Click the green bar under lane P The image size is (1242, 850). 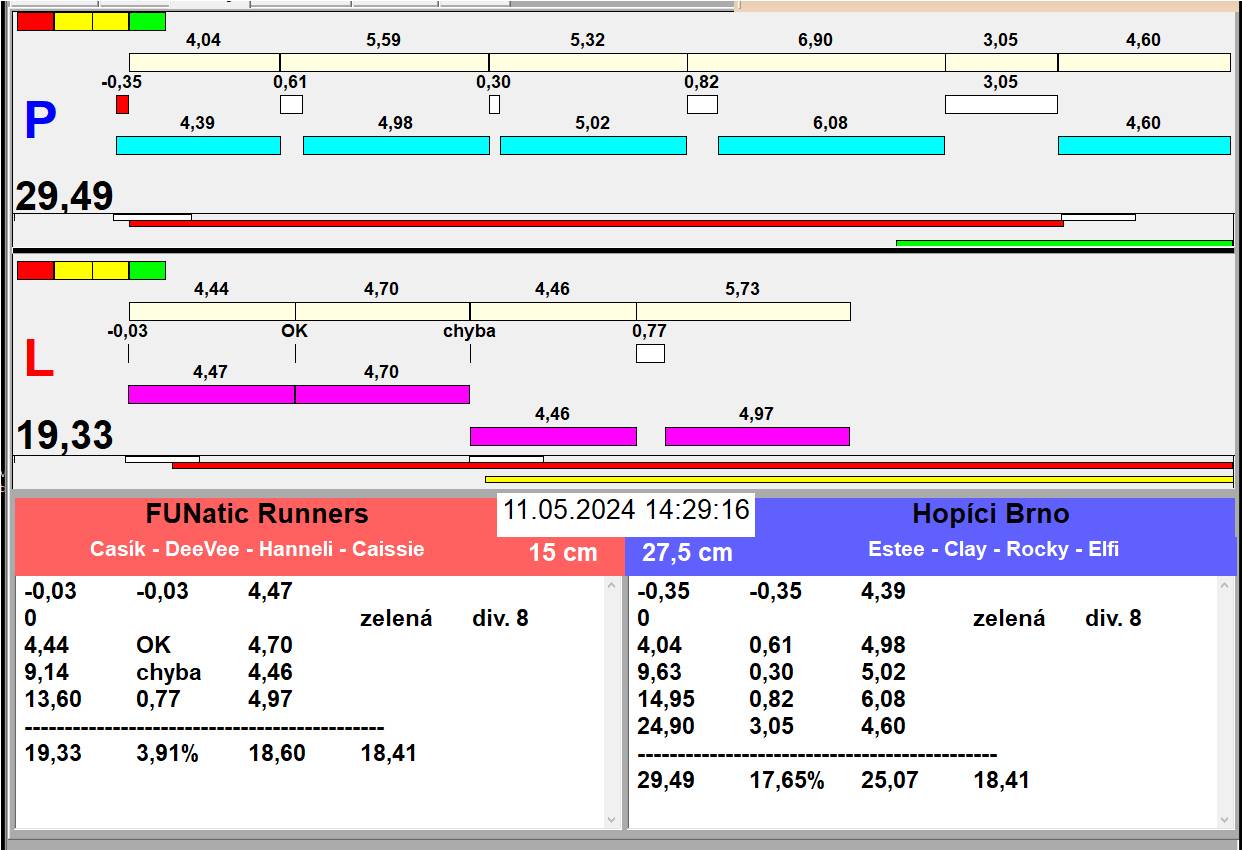click(x=1064, y=243)
